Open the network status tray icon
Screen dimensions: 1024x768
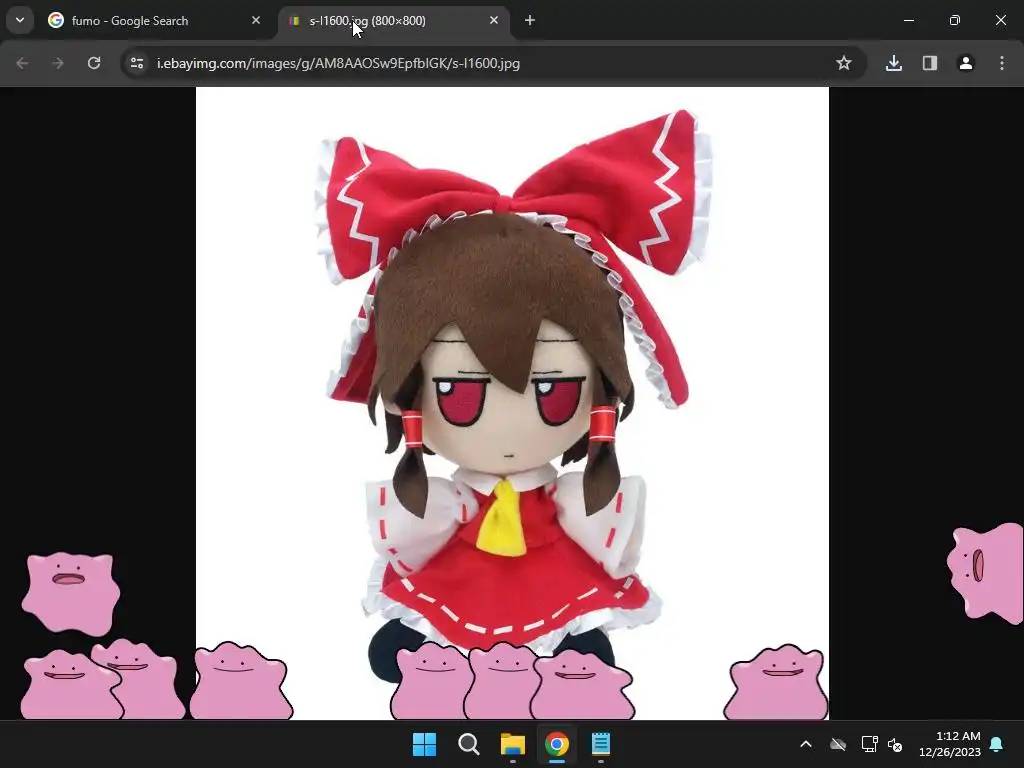869,744
